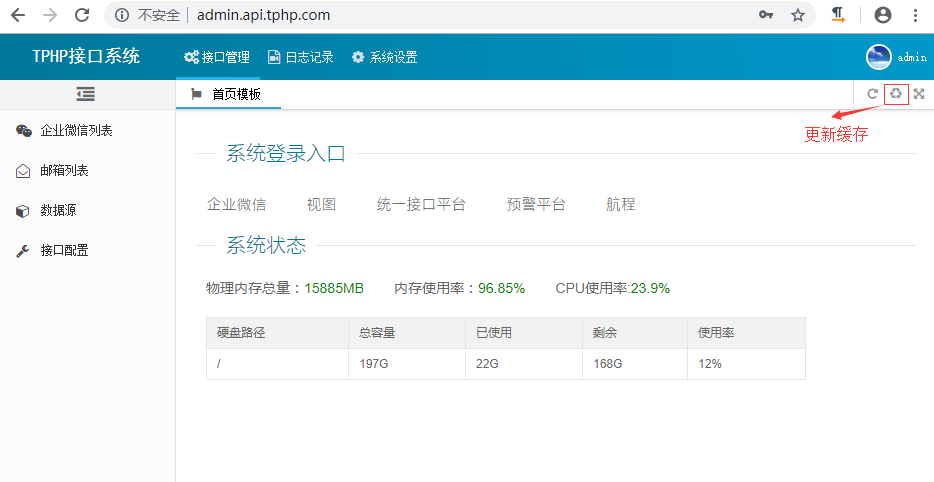Click the 23.9% CPU usage value

point(650,288)
